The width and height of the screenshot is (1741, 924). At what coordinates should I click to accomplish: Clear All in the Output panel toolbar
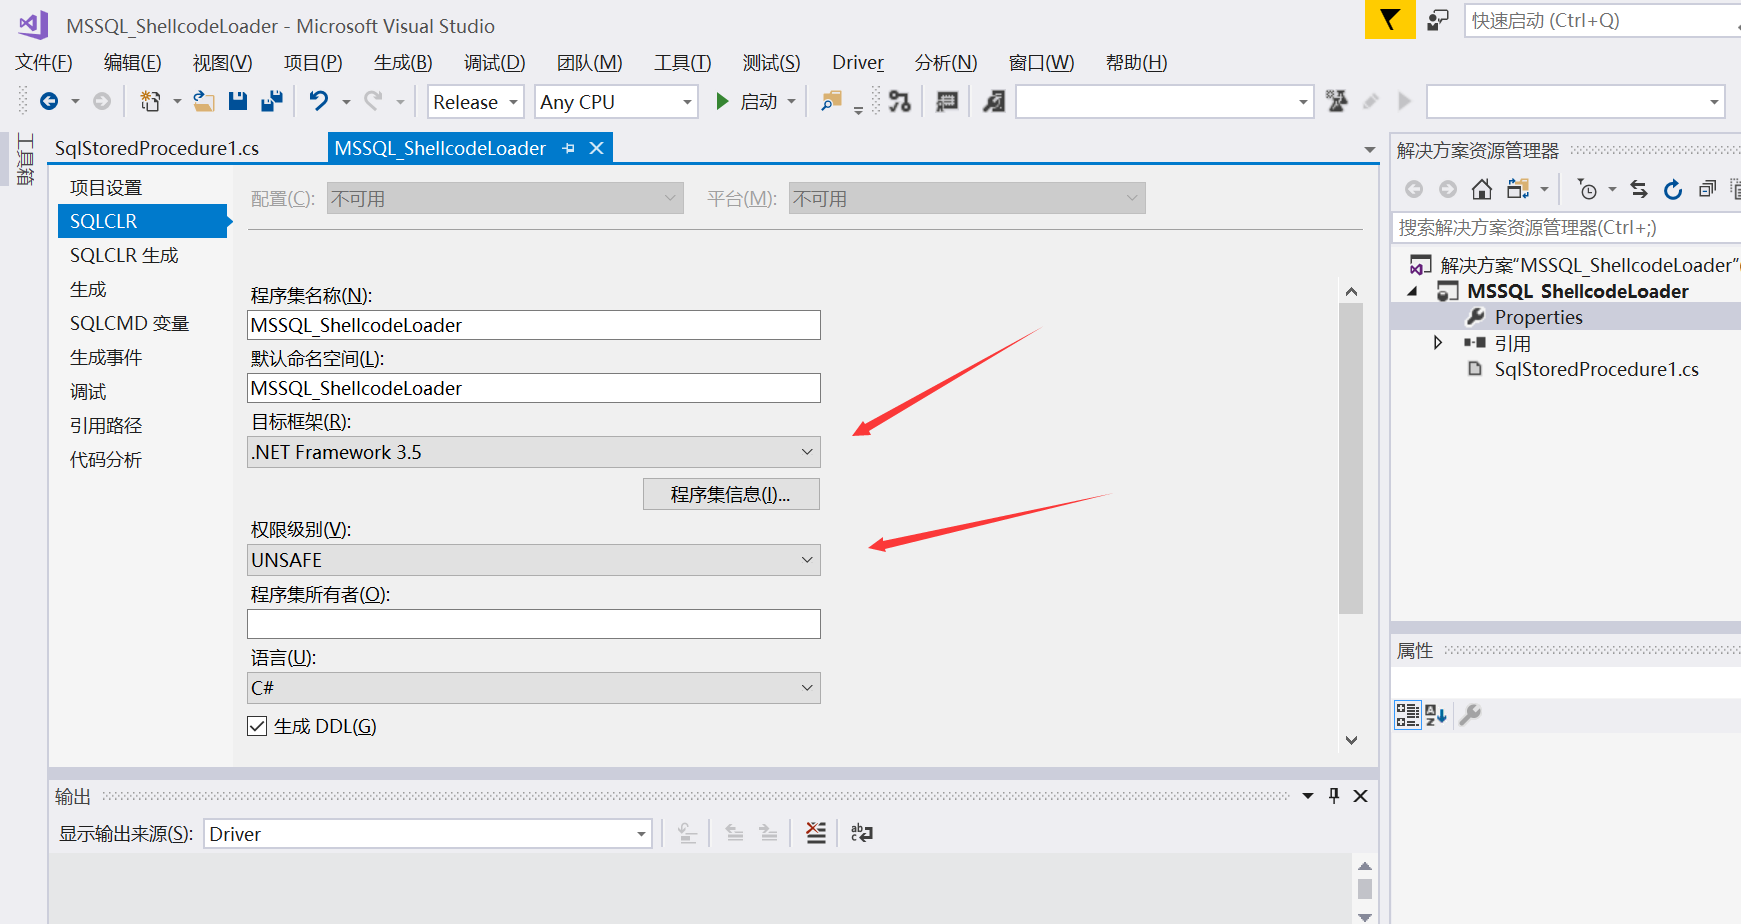[x=816, y=833]
